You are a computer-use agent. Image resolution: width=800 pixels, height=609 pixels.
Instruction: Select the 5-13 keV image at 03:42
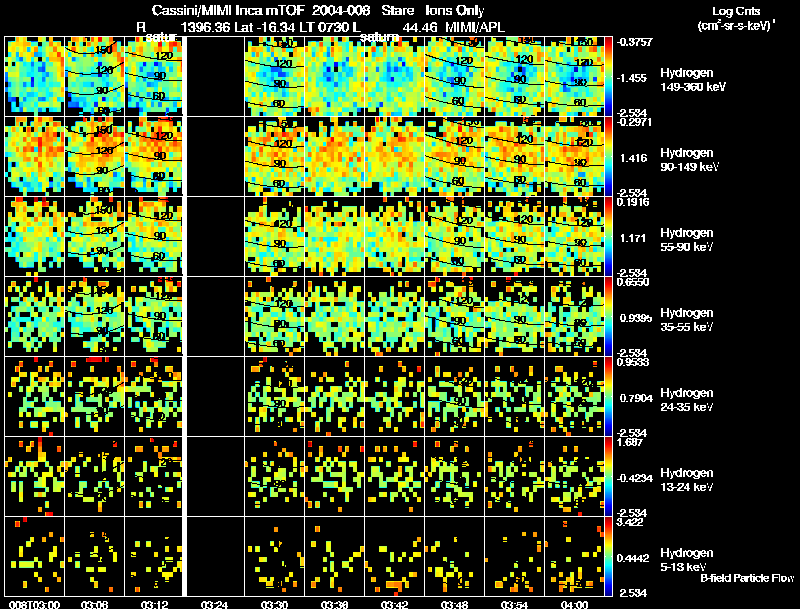point(394,556)
